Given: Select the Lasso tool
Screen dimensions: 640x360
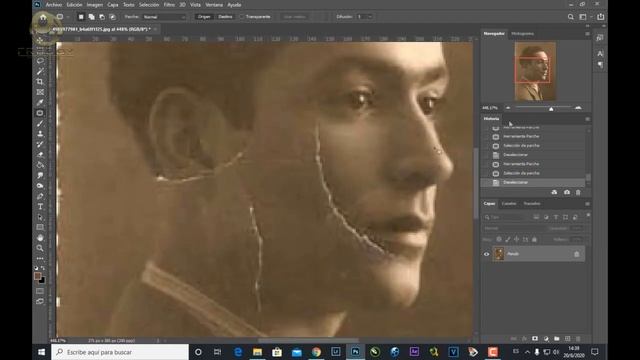Looking at the screenshot, I should click(x=40, y=61).
